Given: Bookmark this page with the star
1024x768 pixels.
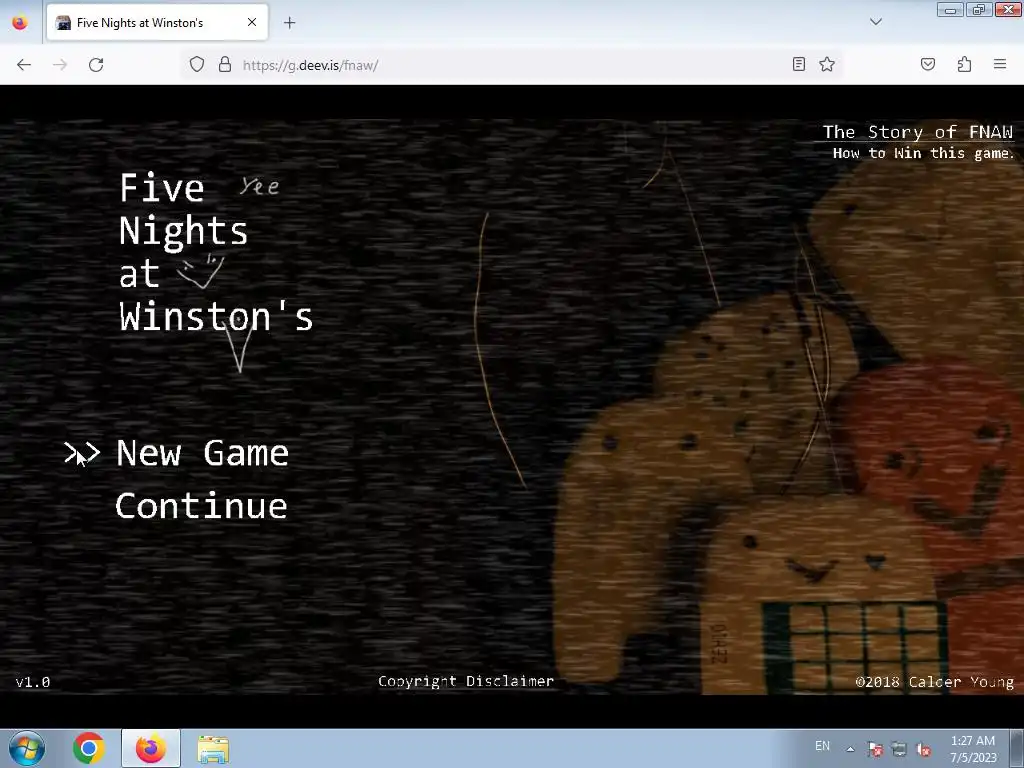Looking at the screenshot, I should pos(827,64).
